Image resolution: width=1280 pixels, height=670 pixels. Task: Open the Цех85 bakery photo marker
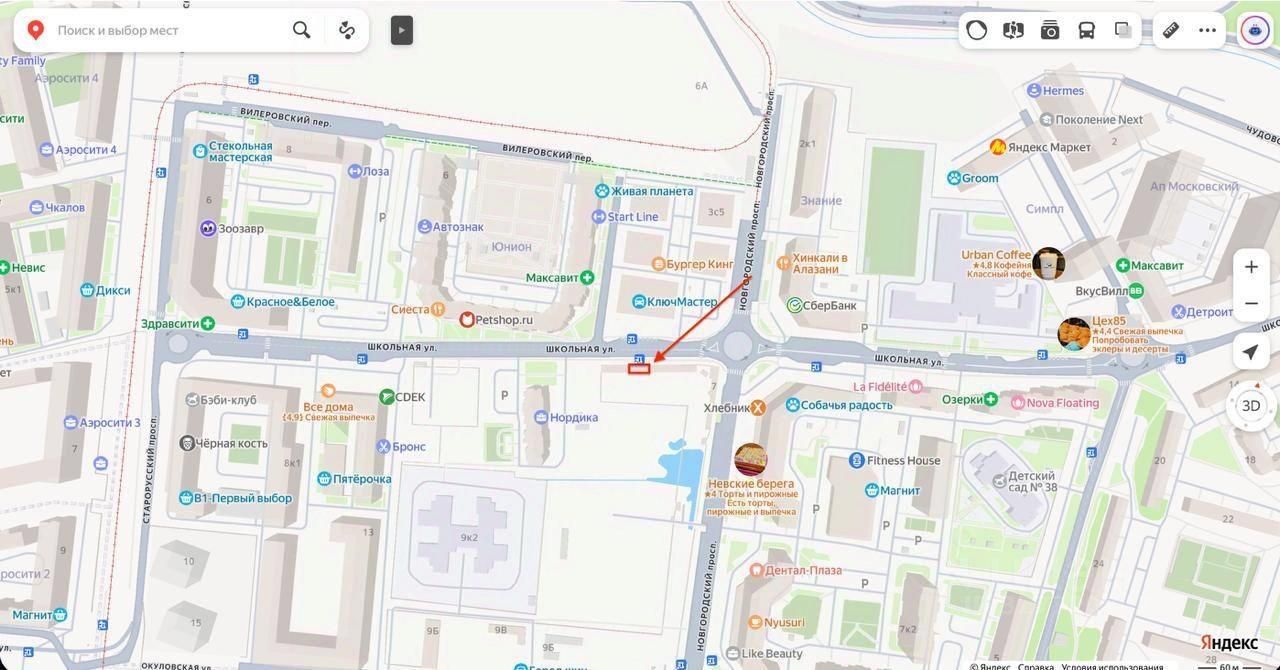point(1074,334)
